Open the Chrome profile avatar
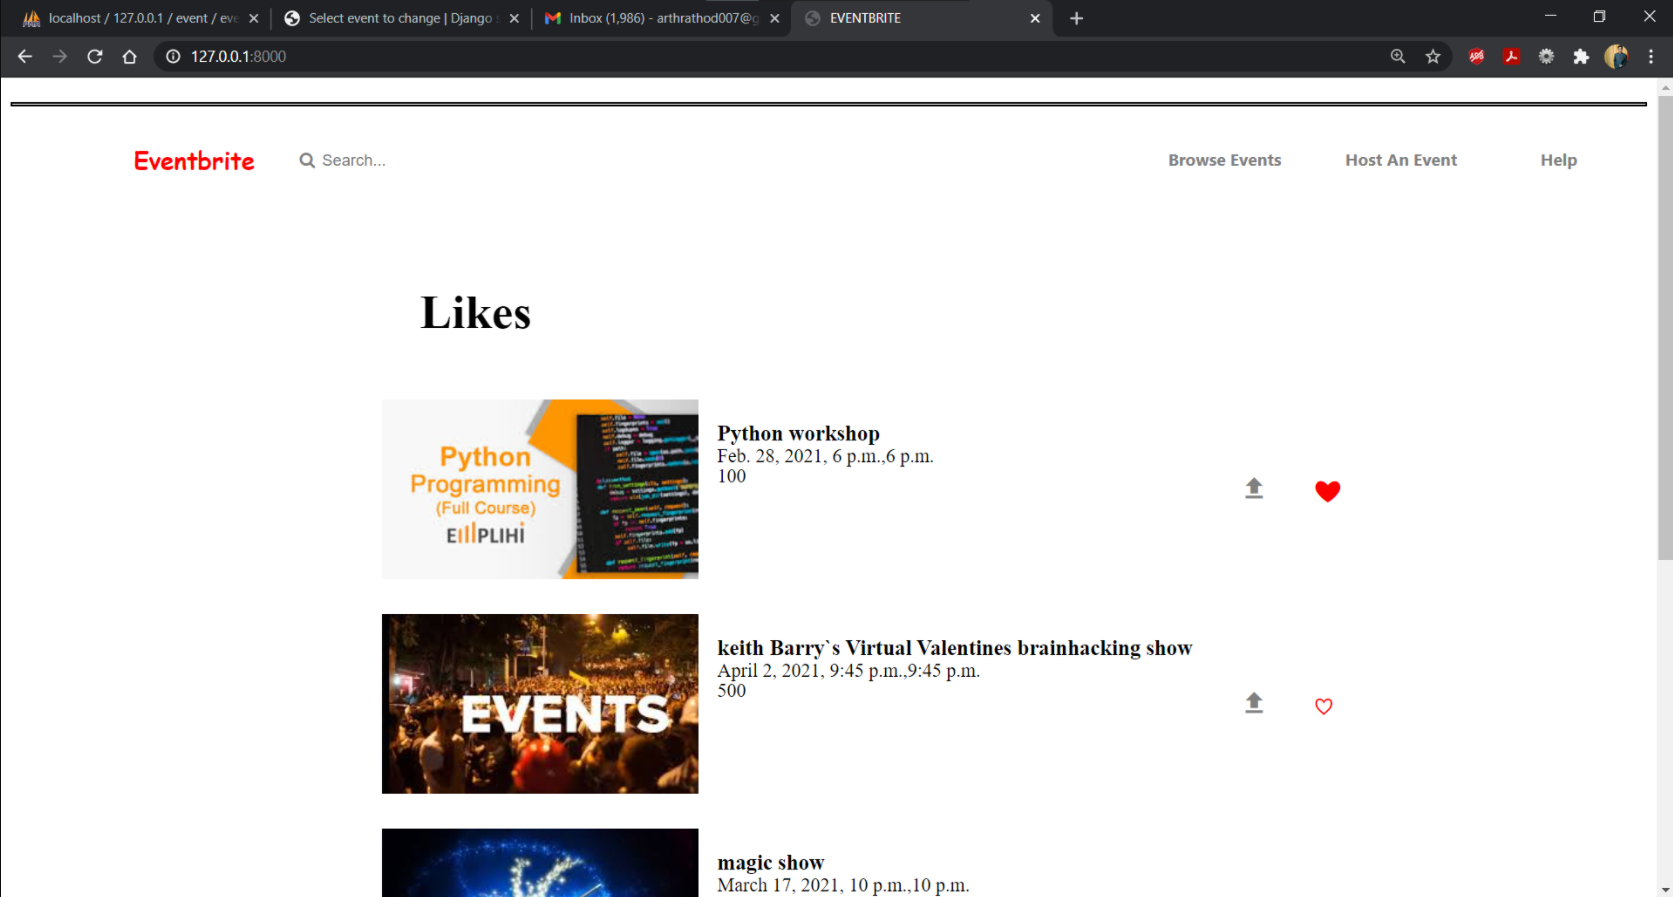Viewport: 1673px width, 897px height. click(x=1616, y=56)
